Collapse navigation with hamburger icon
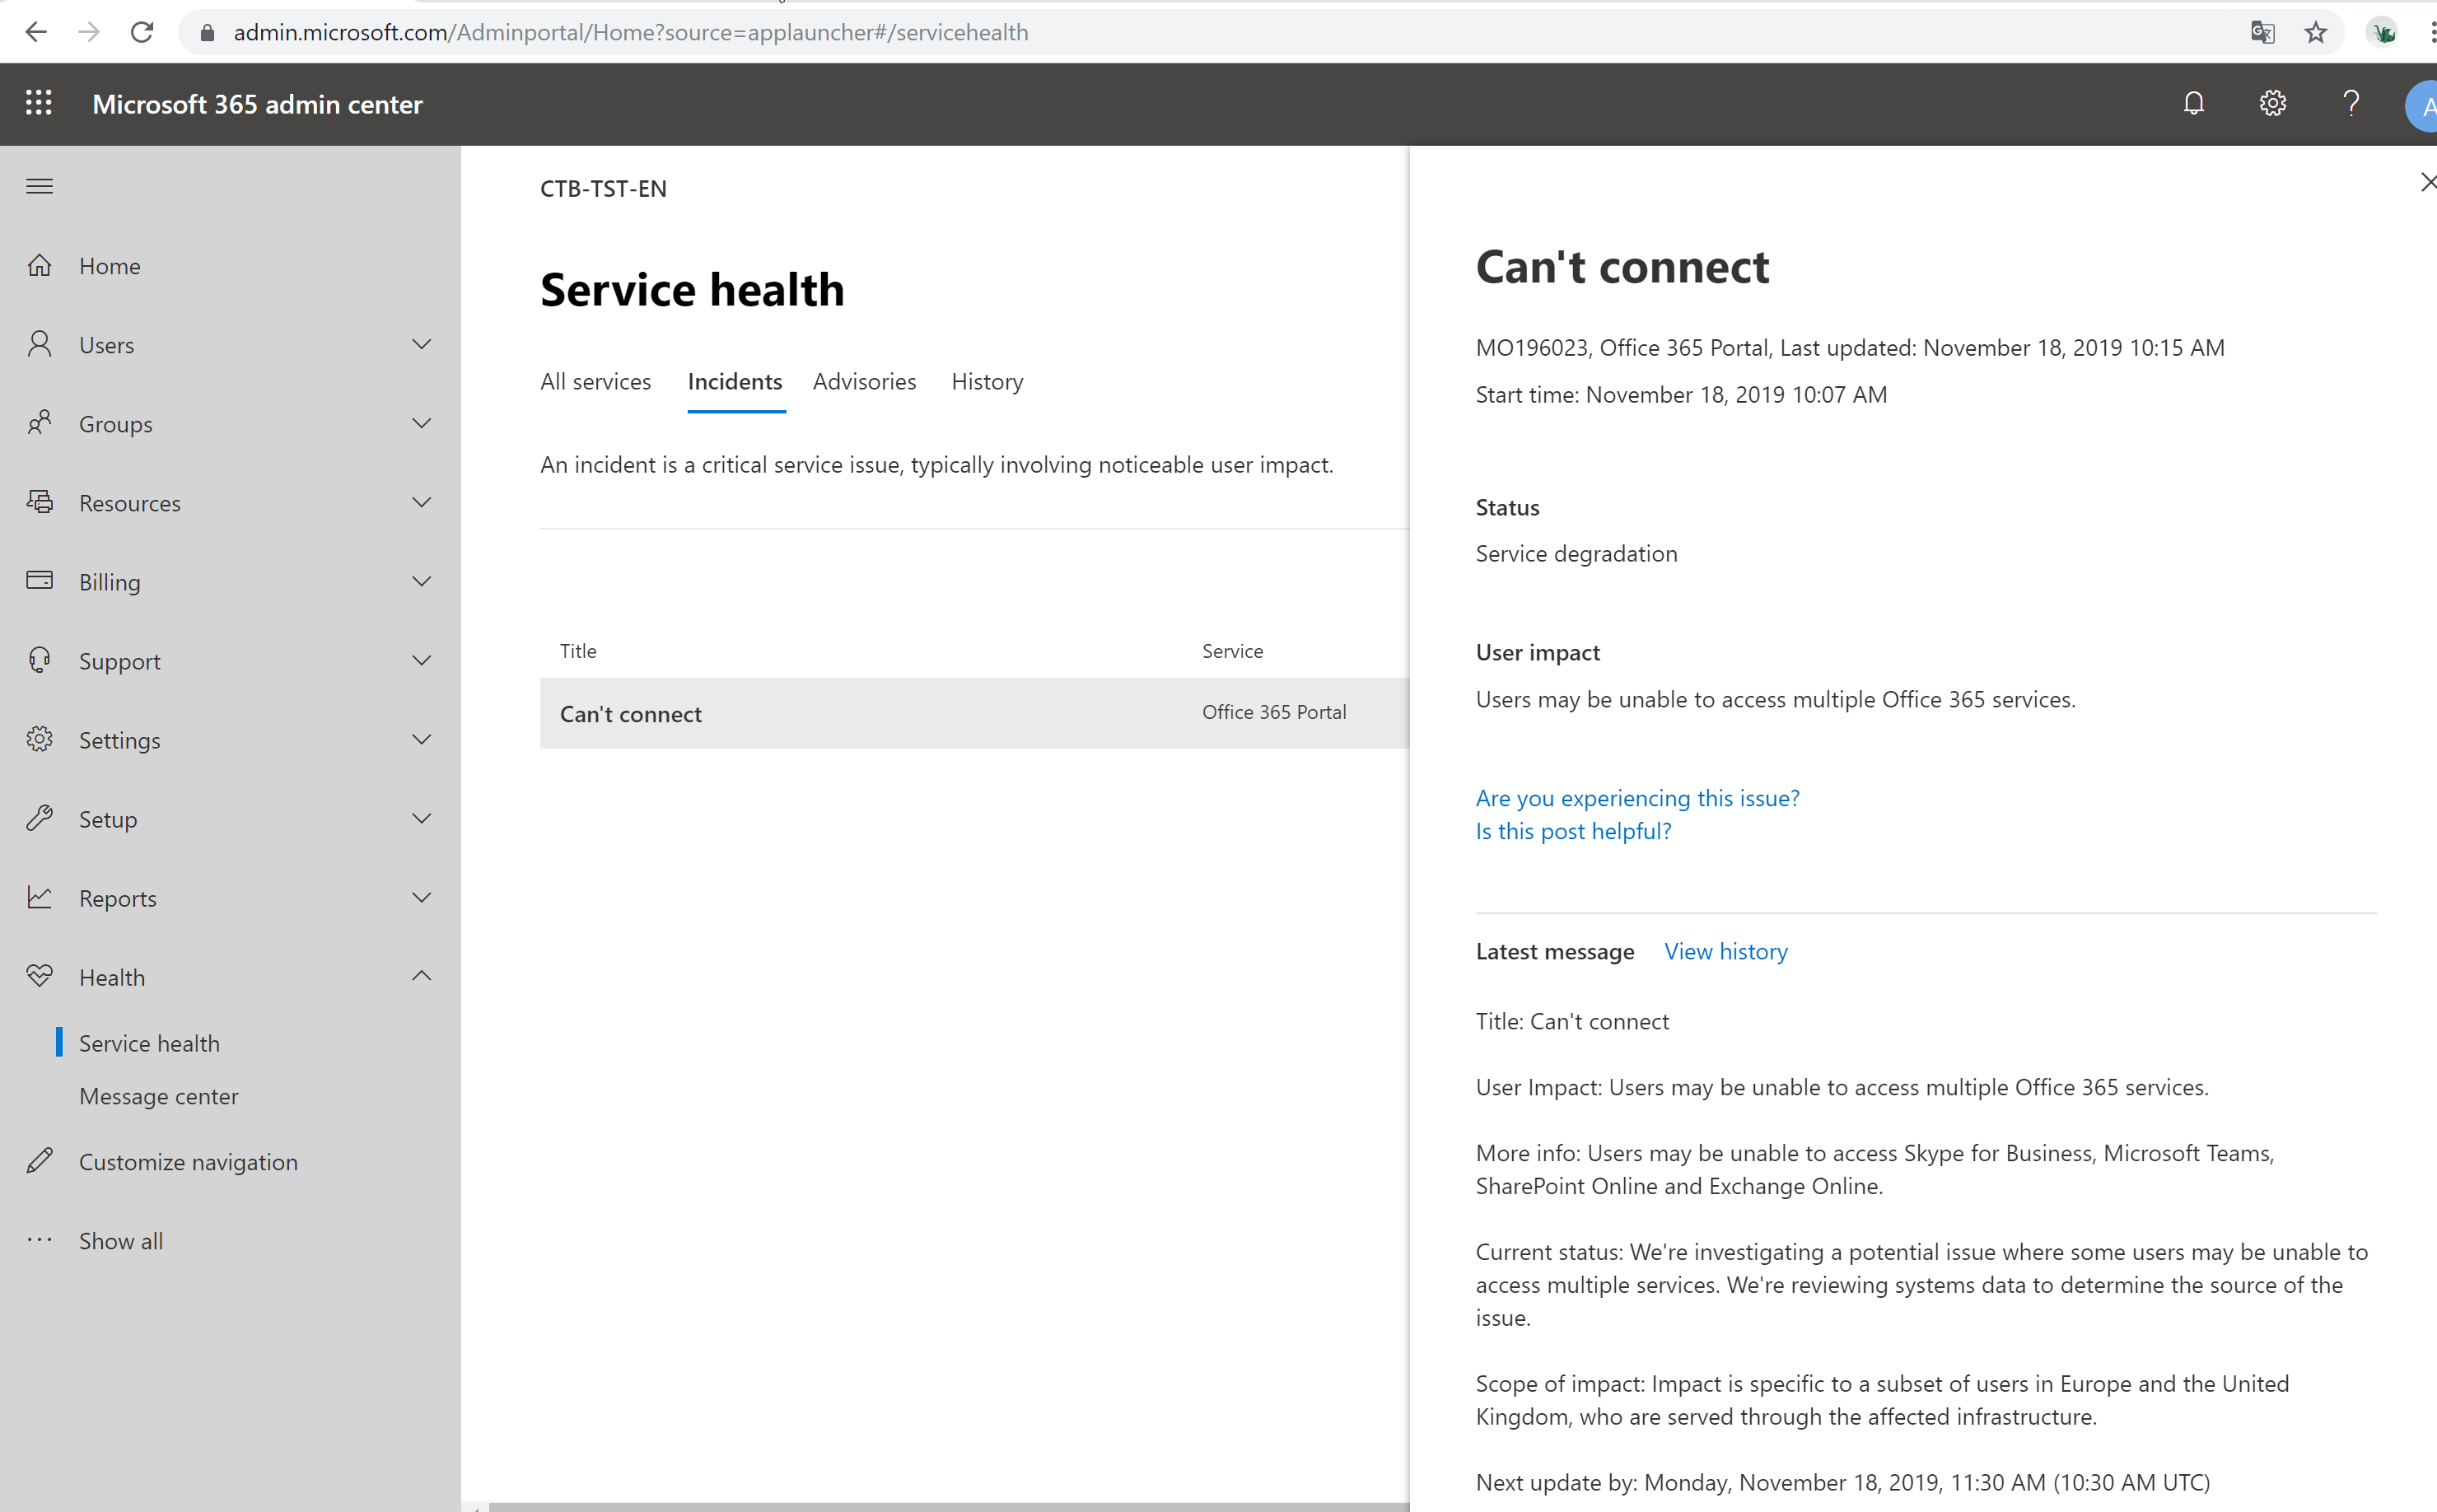The image size is (2437, 1512). pyautogui.click(x=40, y=186)
